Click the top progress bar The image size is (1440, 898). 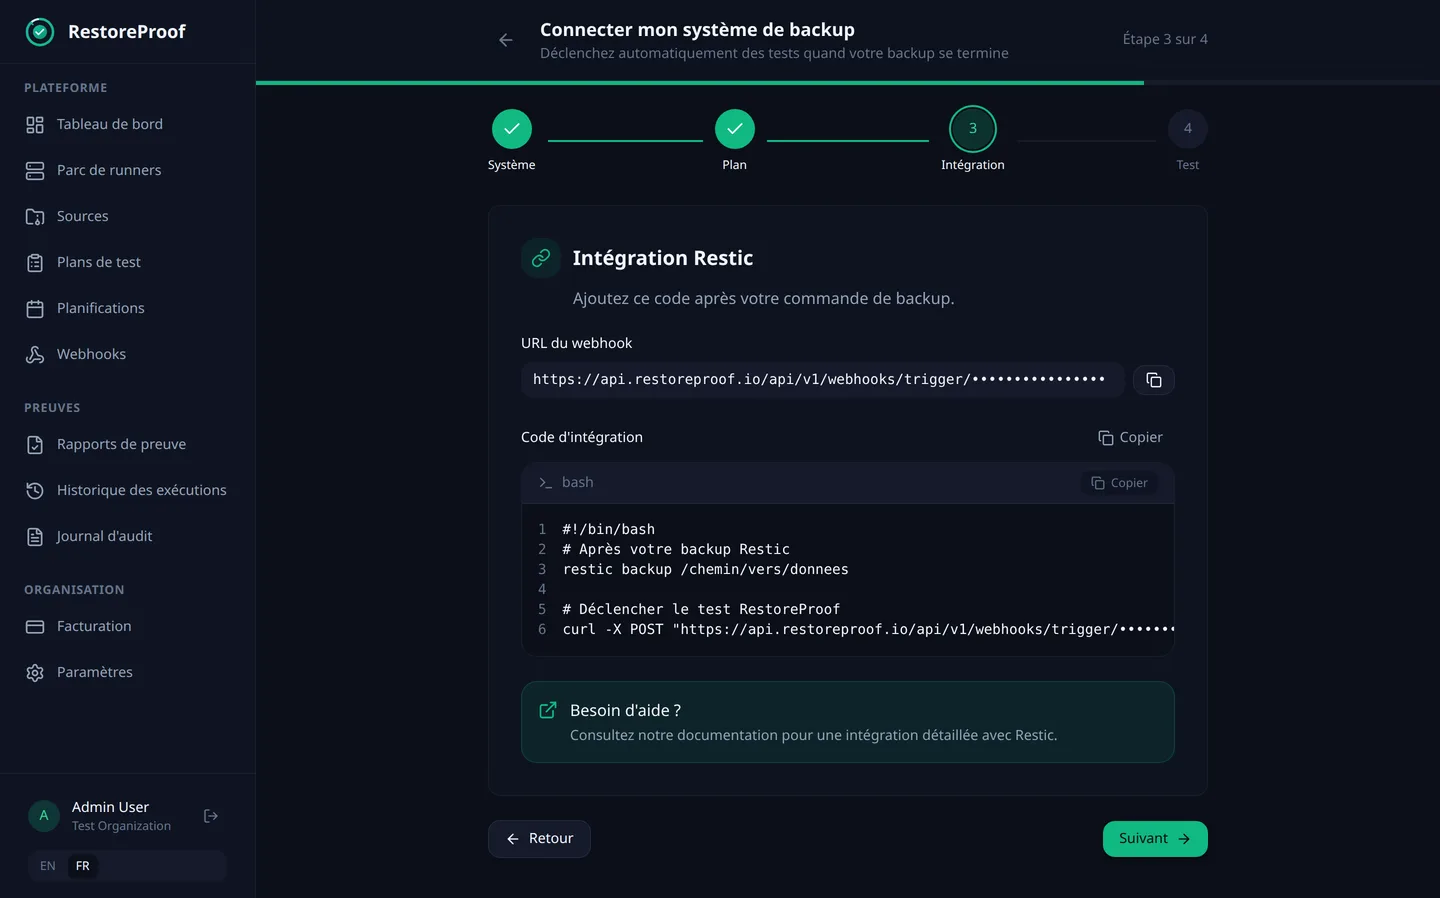[848, 83]
